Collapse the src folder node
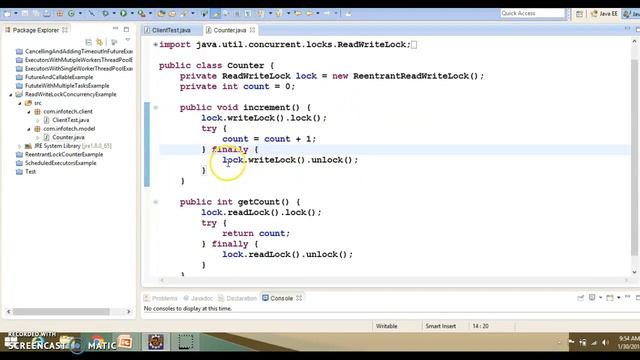640x360 pixels. click(20, 103)
